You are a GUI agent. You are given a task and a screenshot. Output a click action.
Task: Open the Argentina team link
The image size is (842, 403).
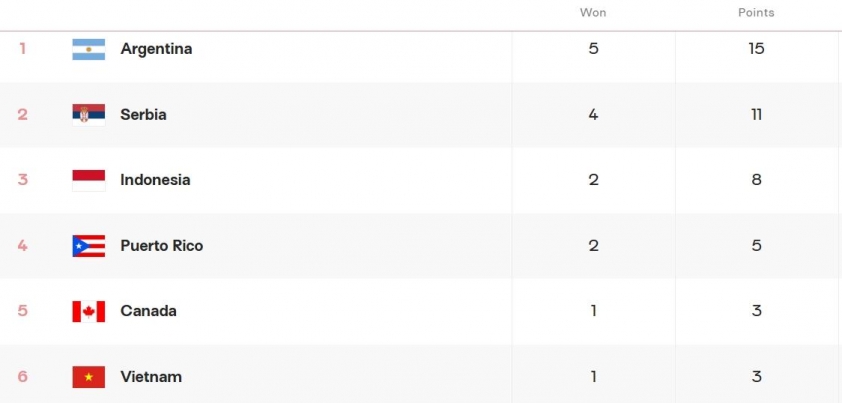[x=156, y=49]
